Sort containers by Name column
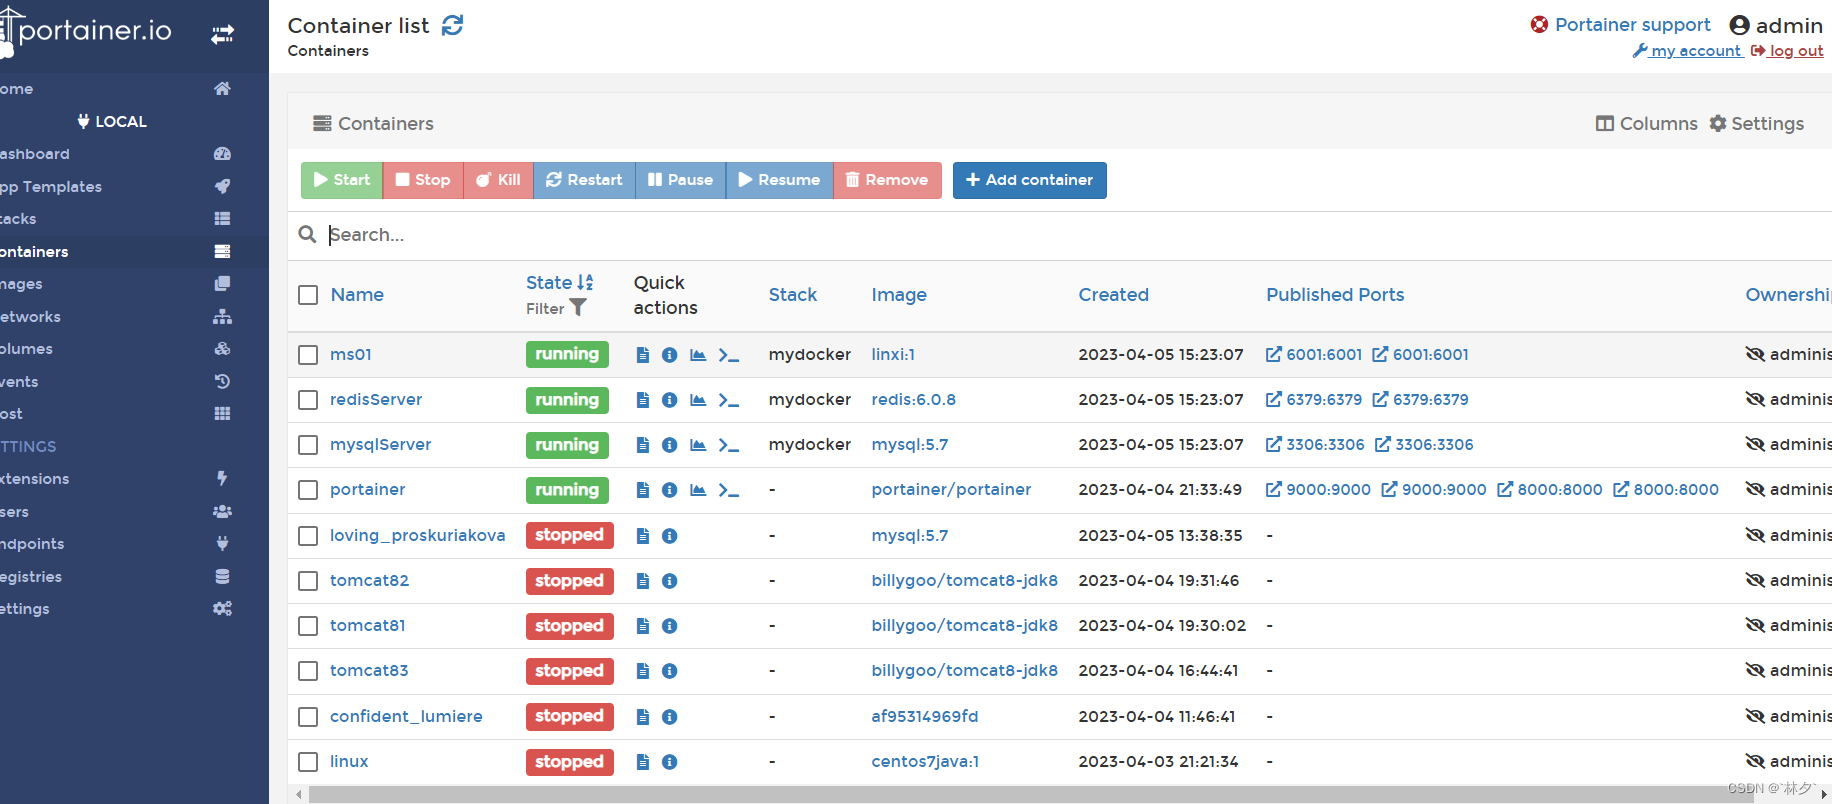 point(357,295)
